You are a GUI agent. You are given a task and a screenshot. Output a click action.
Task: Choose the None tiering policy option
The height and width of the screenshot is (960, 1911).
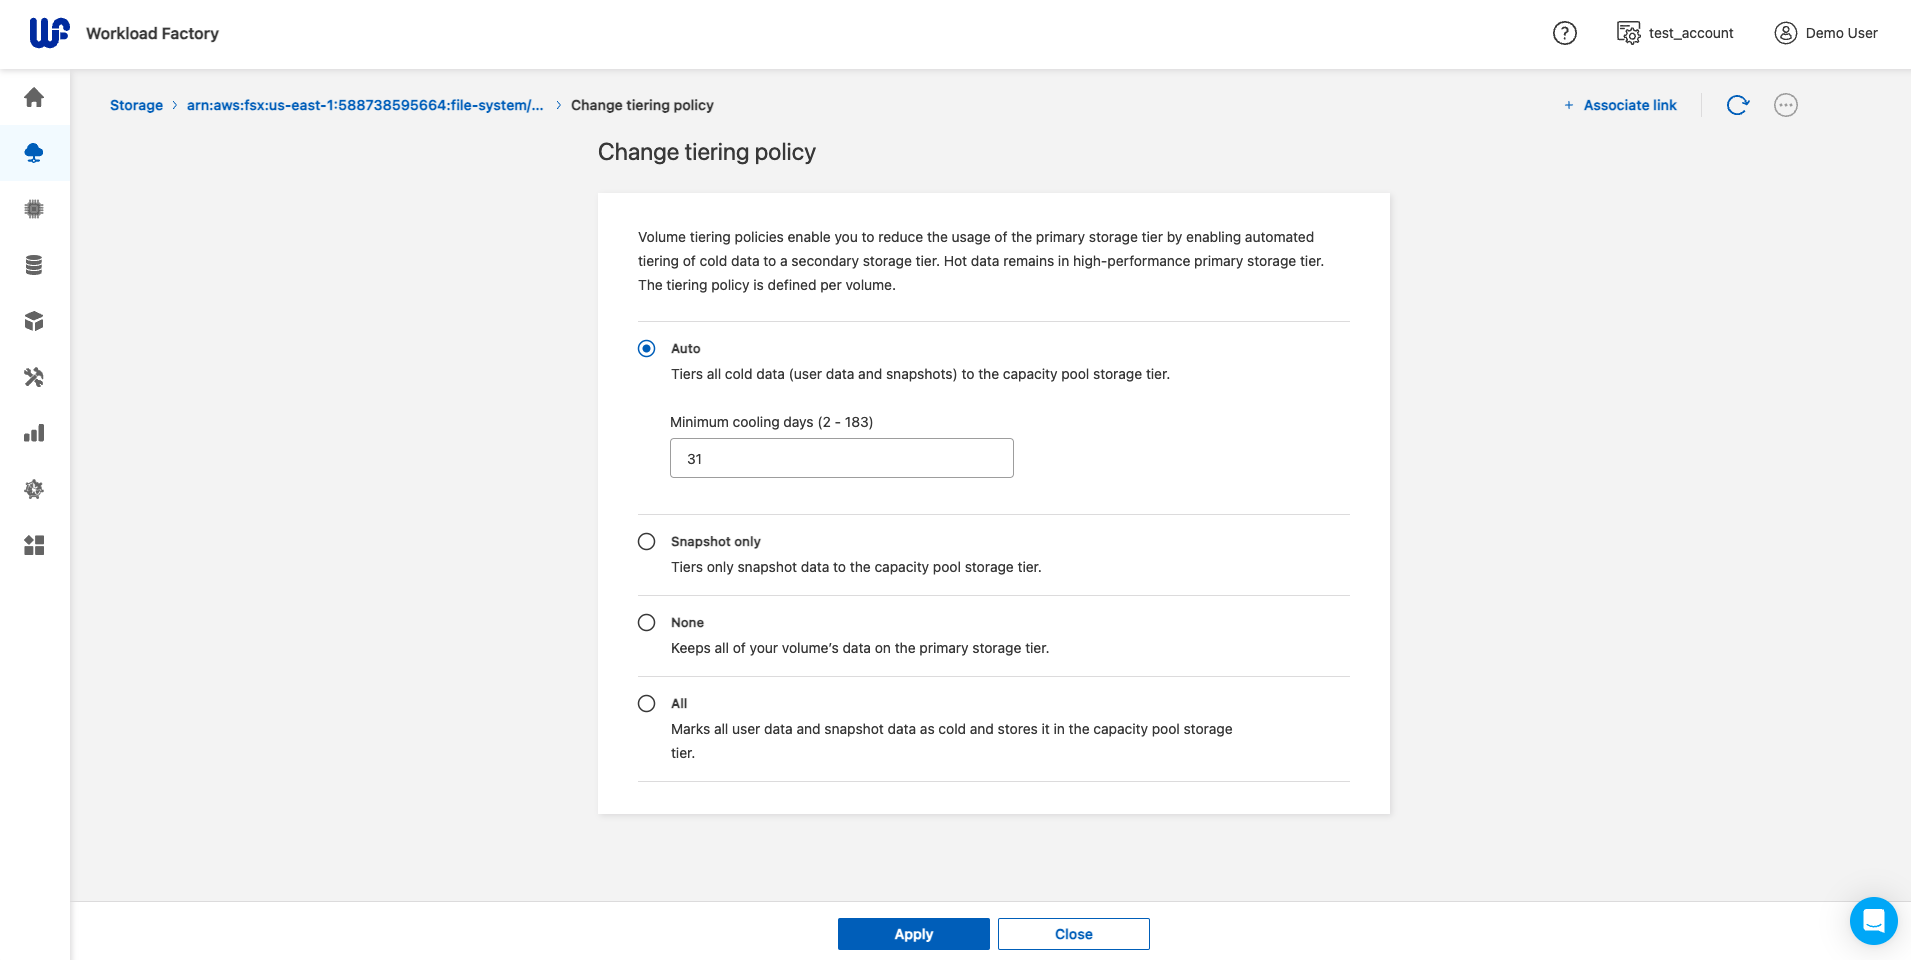(x=647, y=623)
